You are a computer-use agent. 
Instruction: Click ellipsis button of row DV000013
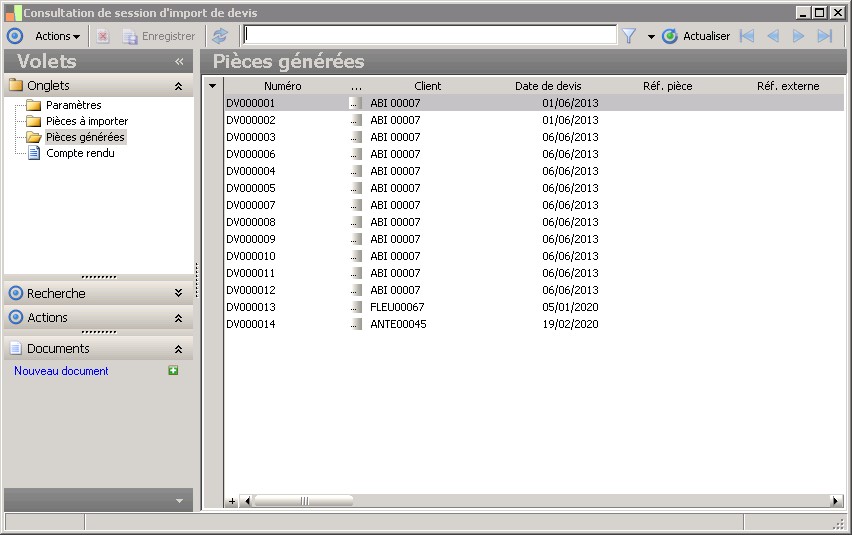click(355, 307)
